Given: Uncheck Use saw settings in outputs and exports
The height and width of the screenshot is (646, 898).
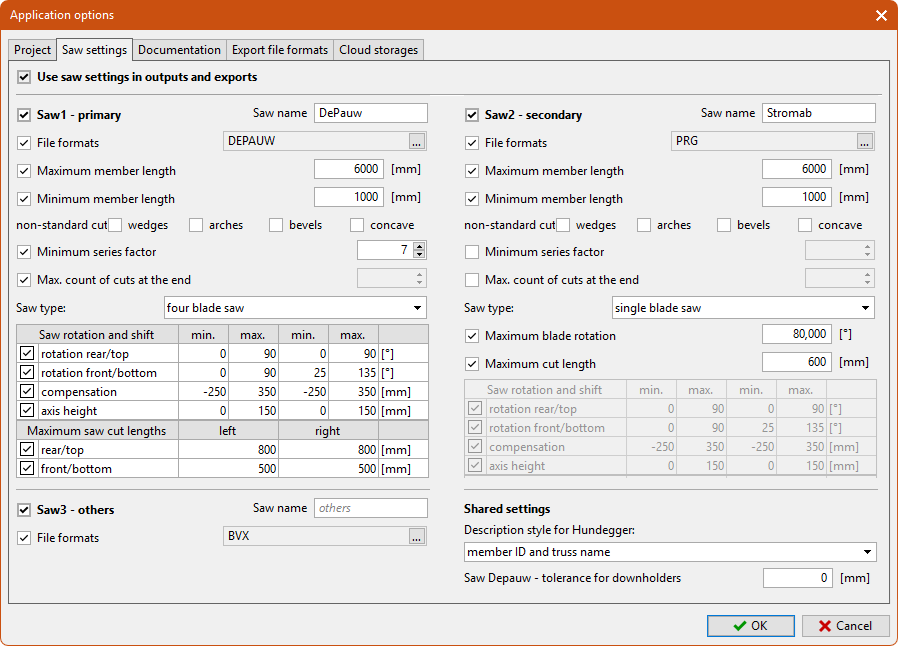Looking at the screenshot, I should click(24, 77).
